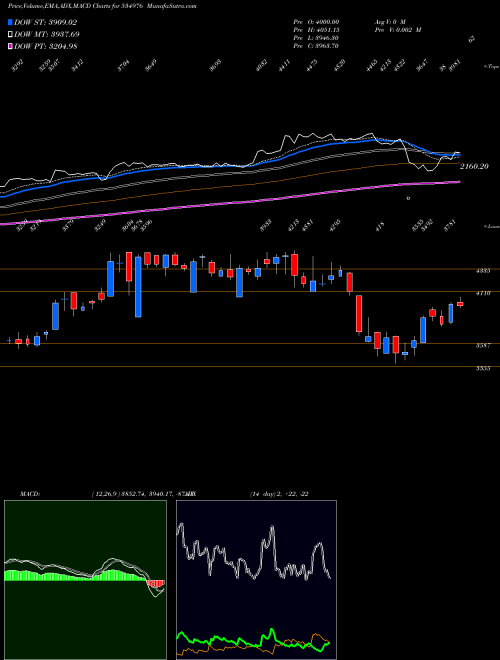Click the MACD panel title label
The height and width of the screenshot is (660, 500).
click(29, 494)
